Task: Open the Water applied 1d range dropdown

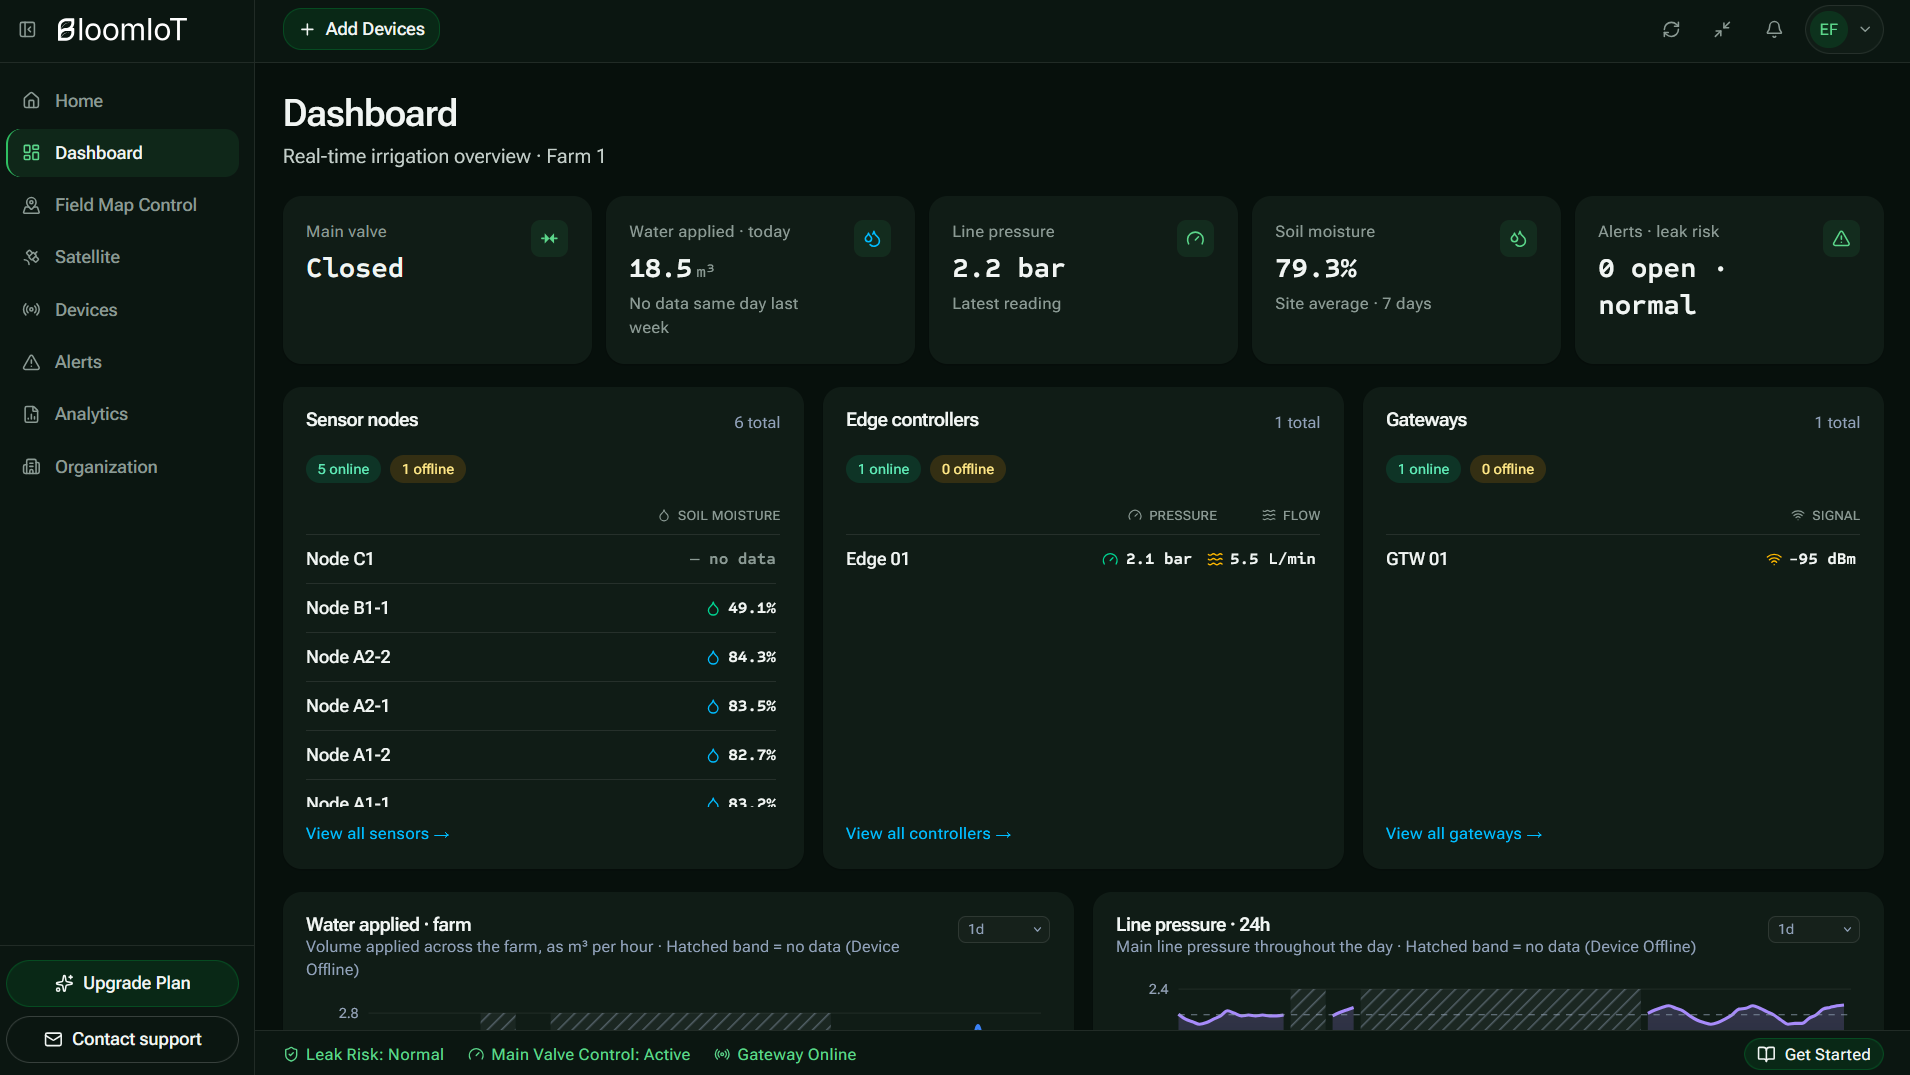Action: pyautogui.click(x=1004, y=929)
